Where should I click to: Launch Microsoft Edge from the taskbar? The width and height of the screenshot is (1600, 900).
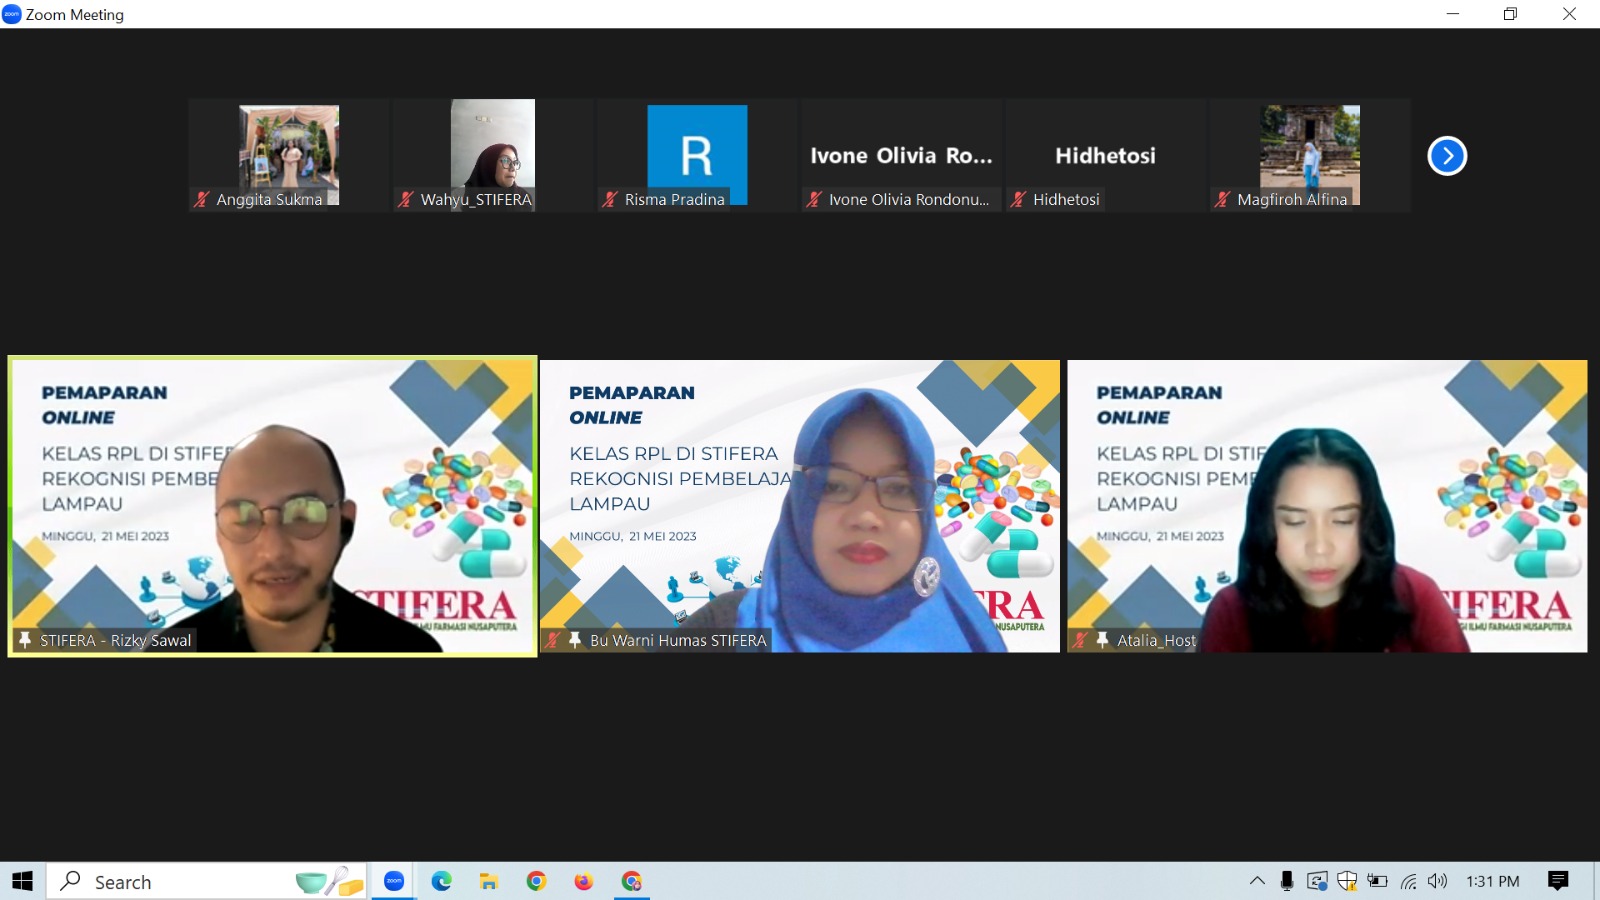click(441, 881)
